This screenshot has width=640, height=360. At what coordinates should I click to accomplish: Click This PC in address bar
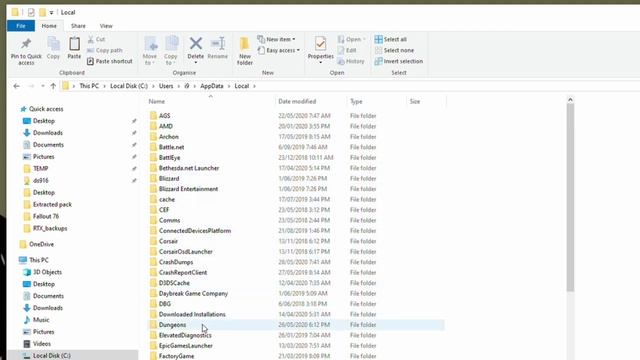(89, 86)
